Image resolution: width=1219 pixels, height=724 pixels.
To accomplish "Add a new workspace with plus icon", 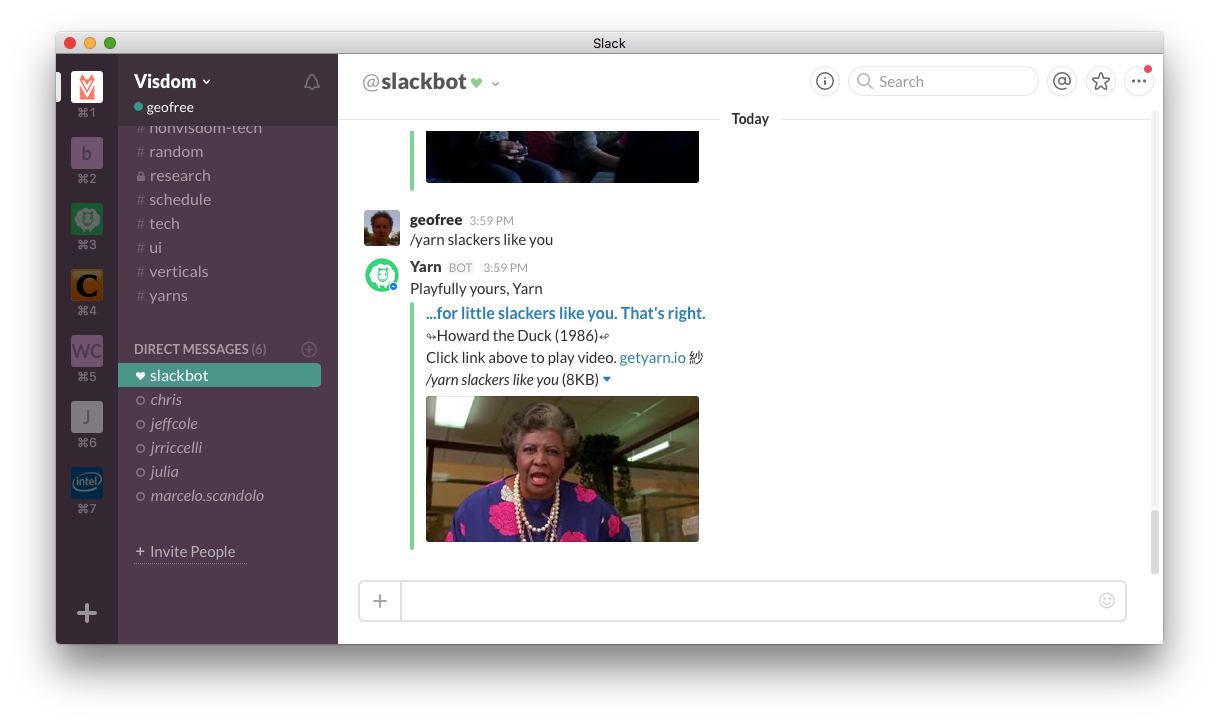I will point(87,613).
